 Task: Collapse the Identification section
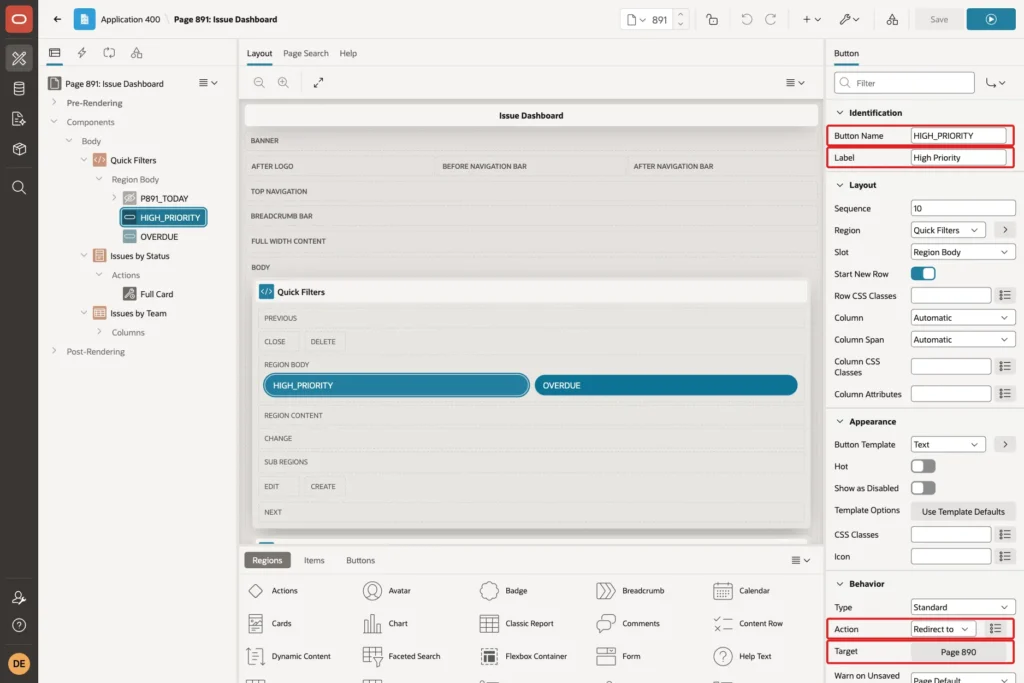(840, 113)
